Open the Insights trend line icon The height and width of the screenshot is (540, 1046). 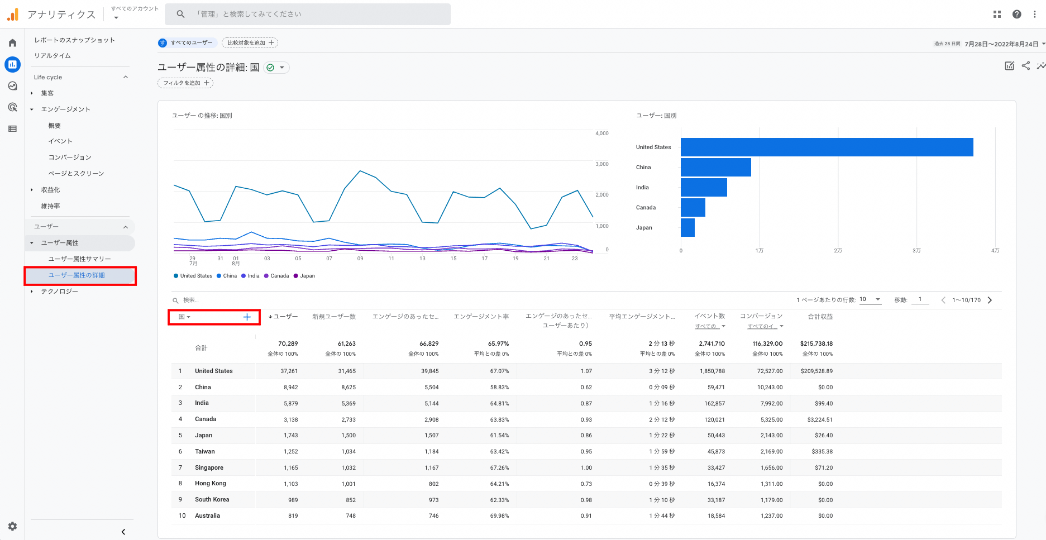(x=1041, y=65)
